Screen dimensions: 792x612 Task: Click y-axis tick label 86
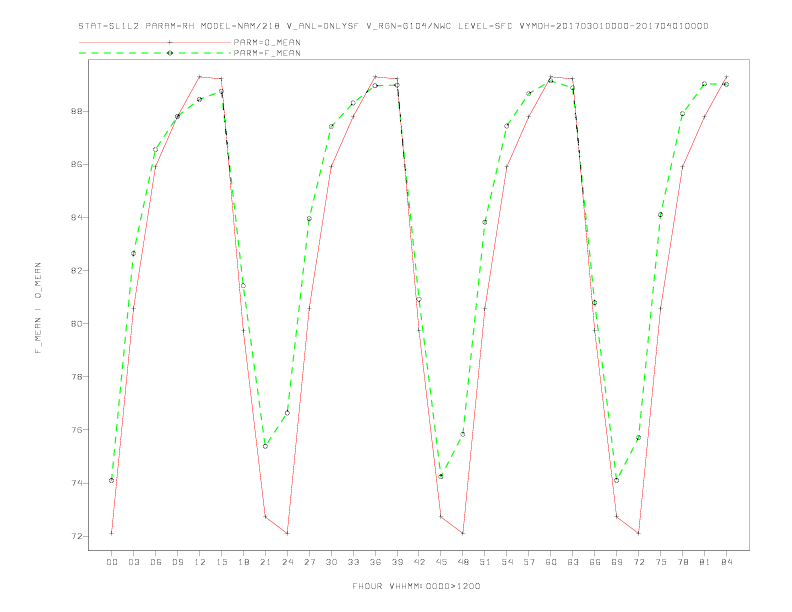pos(77,165)
